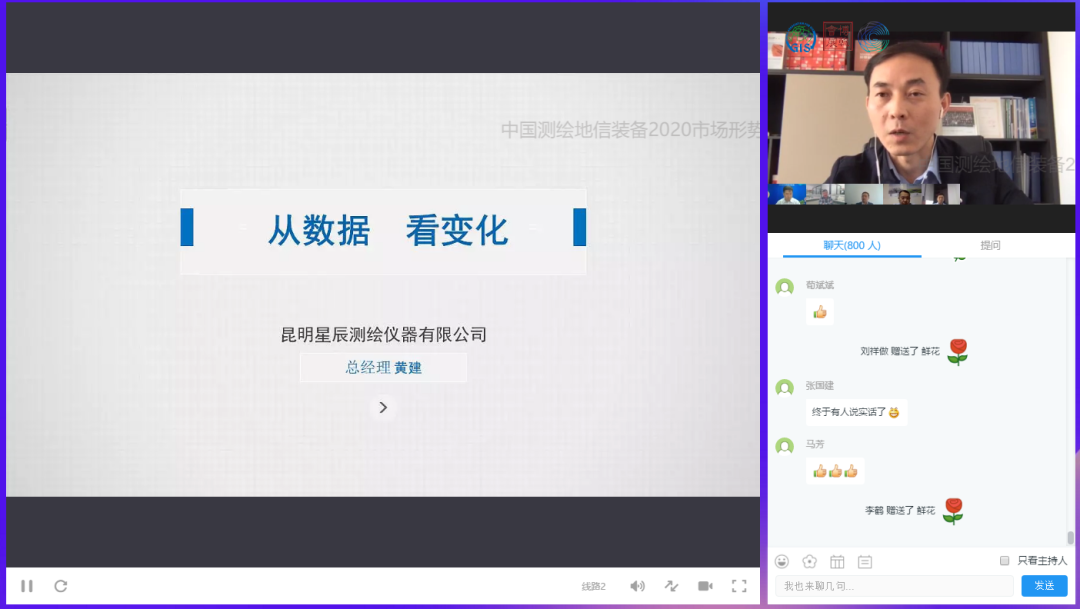Switch to the 聊天(800 人) tab
The height and width of the screenshot is (609, 1080).
tap(851, 245)
